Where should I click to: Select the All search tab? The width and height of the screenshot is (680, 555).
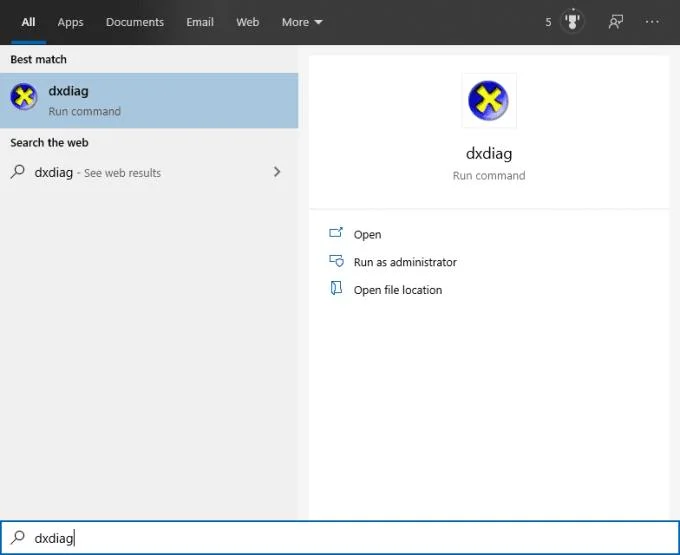tap(28, 22)
